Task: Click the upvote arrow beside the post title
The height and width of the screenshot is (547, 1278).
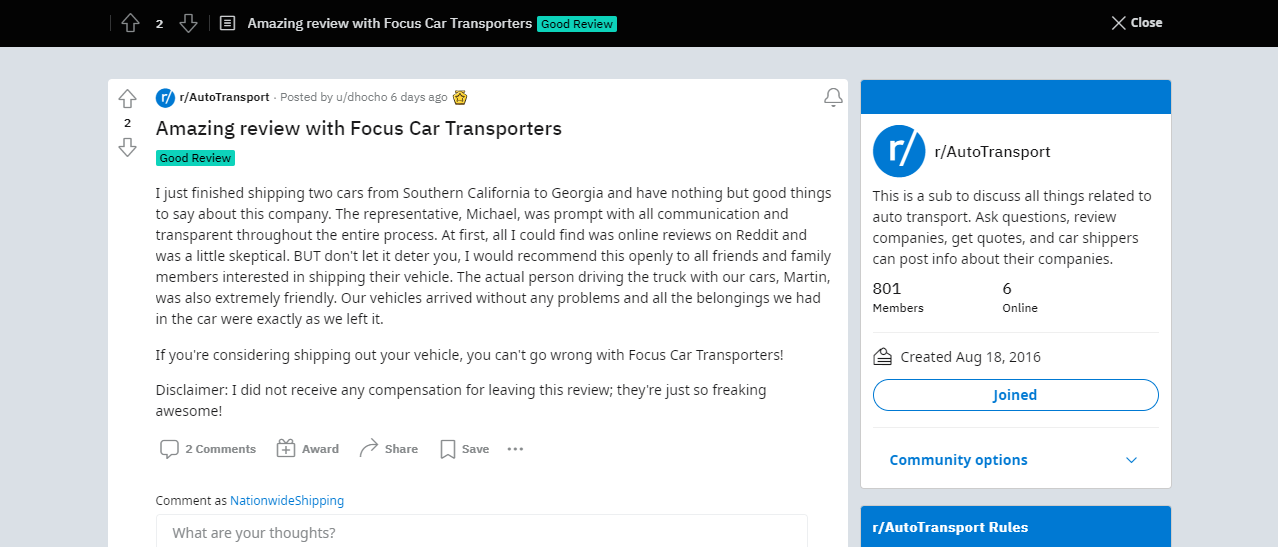Action: [127, 99]
